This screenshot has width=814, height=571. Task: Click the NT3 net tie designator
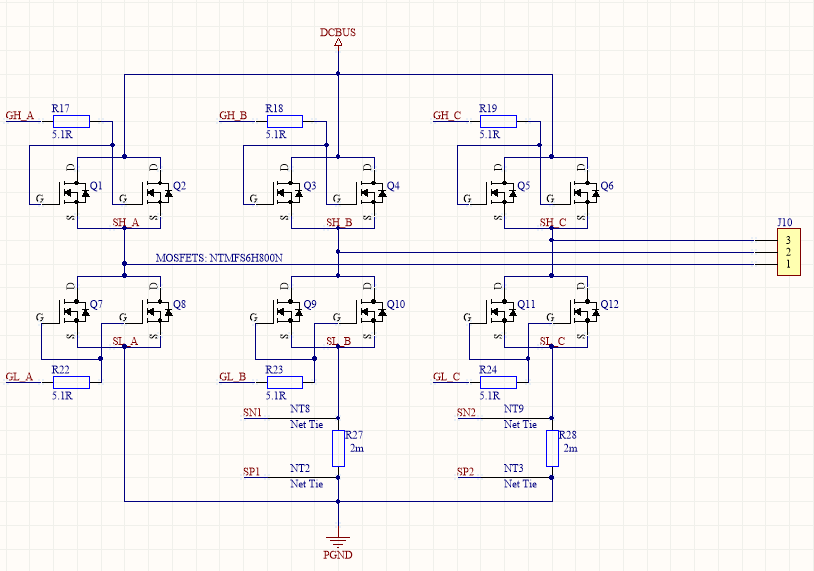point(514,468)
